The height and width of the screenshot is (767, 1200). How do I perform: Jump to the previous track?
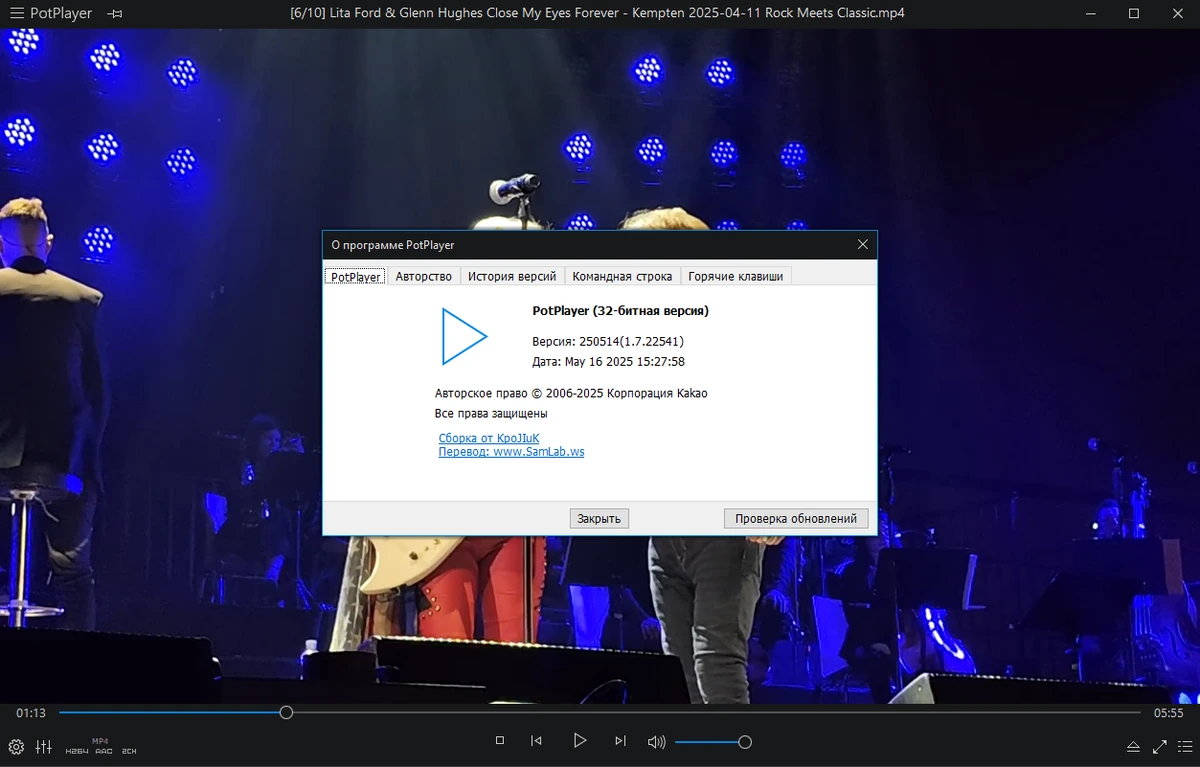(x=537, y=741)
